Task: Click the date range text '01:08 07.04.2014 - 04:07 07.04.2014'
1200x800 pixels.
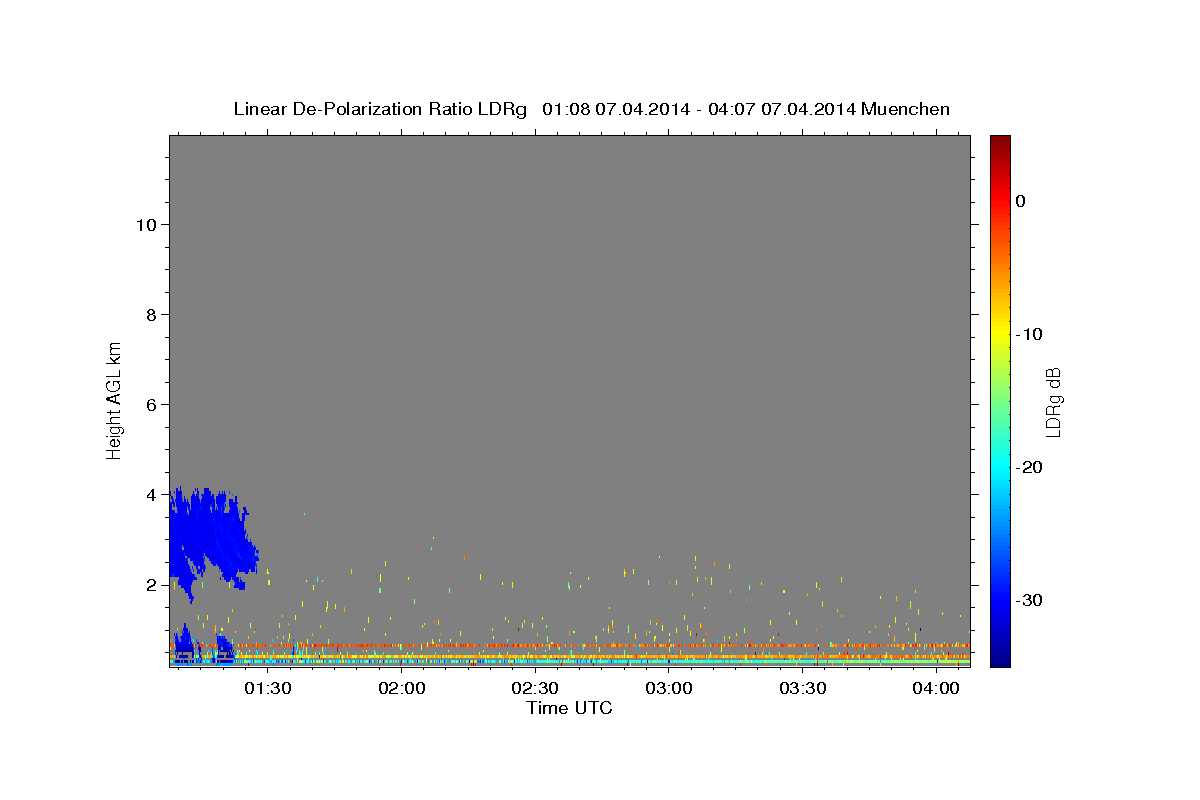Action: (x=698, y=109)
